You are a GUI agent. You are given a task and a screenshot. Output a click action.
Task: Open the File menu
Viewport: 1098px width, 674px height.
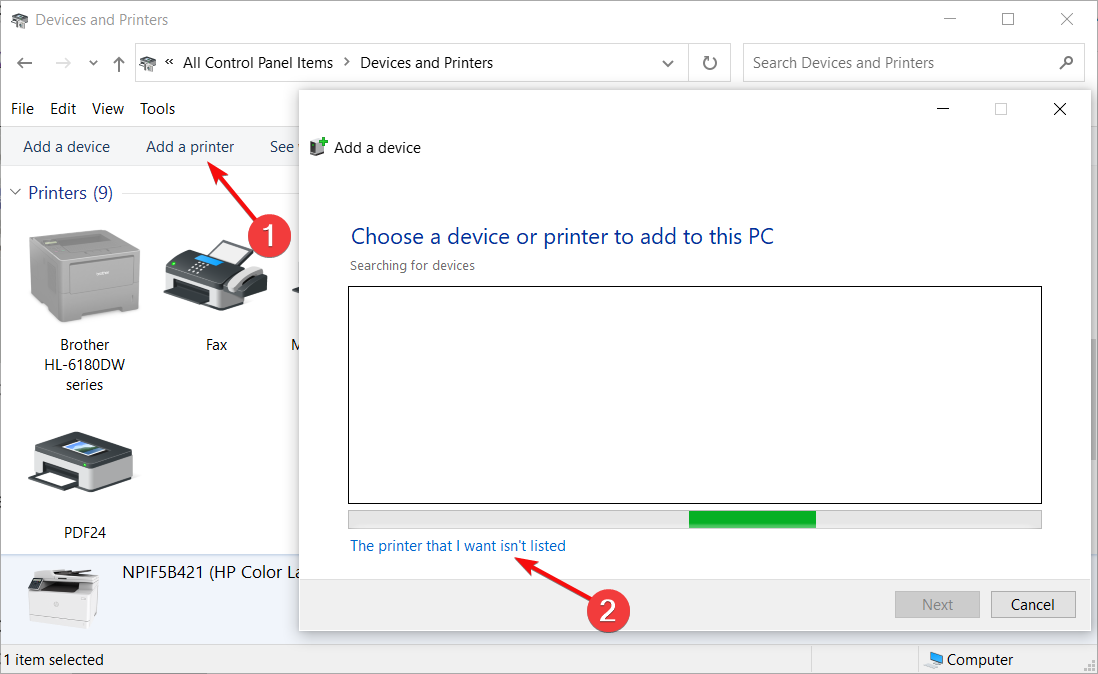[x=22, y=109]
